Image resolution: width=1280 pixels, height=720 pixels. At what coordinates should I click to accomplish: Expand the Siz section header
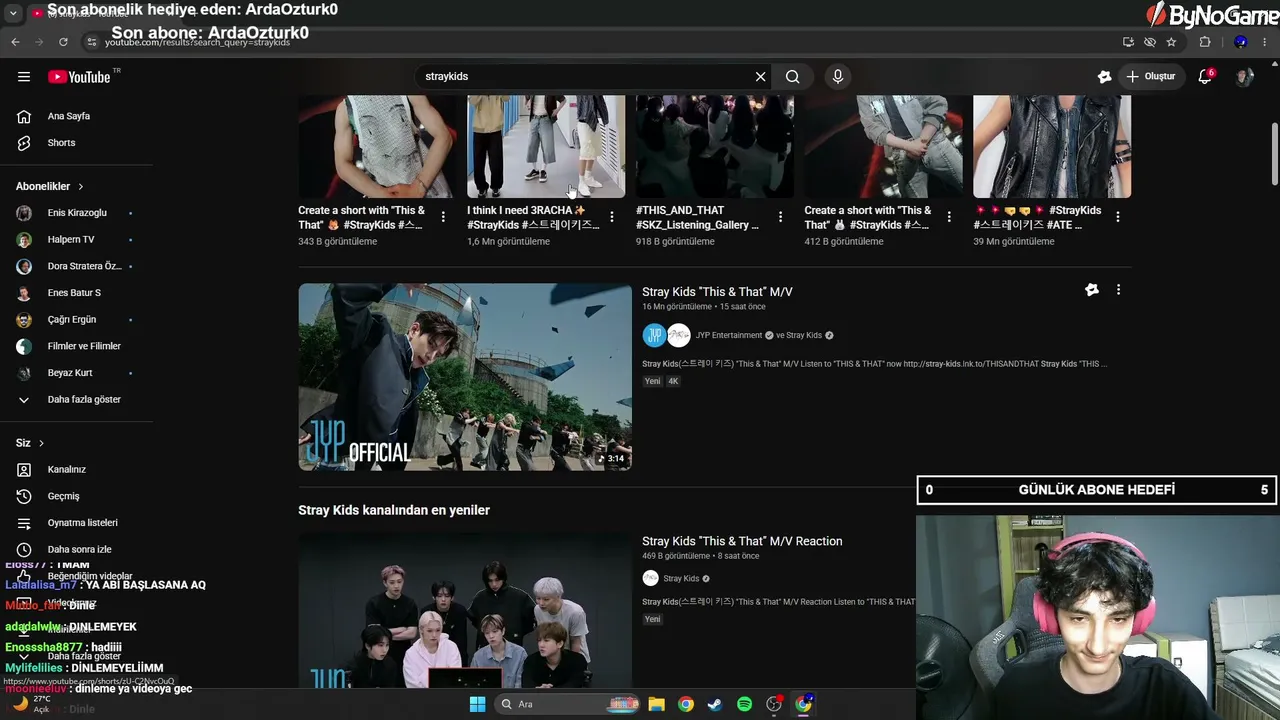(30, 443)
